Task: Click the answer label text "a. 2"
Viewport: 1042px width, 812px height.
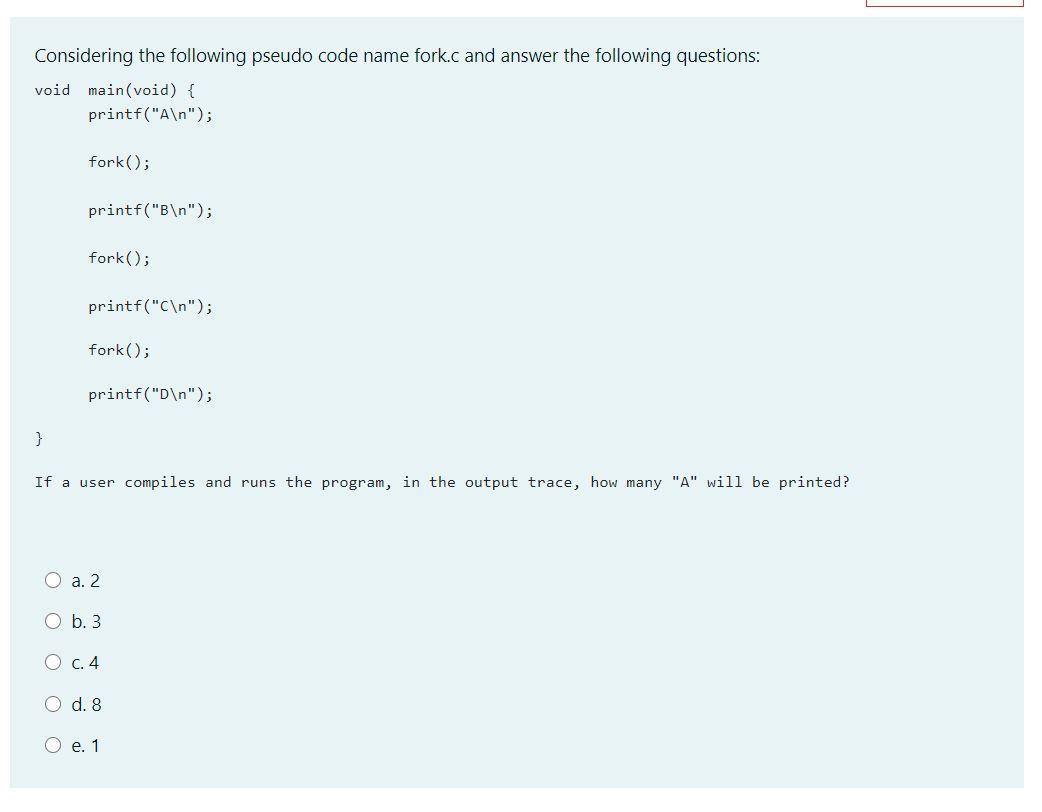Action: [84, 580]
